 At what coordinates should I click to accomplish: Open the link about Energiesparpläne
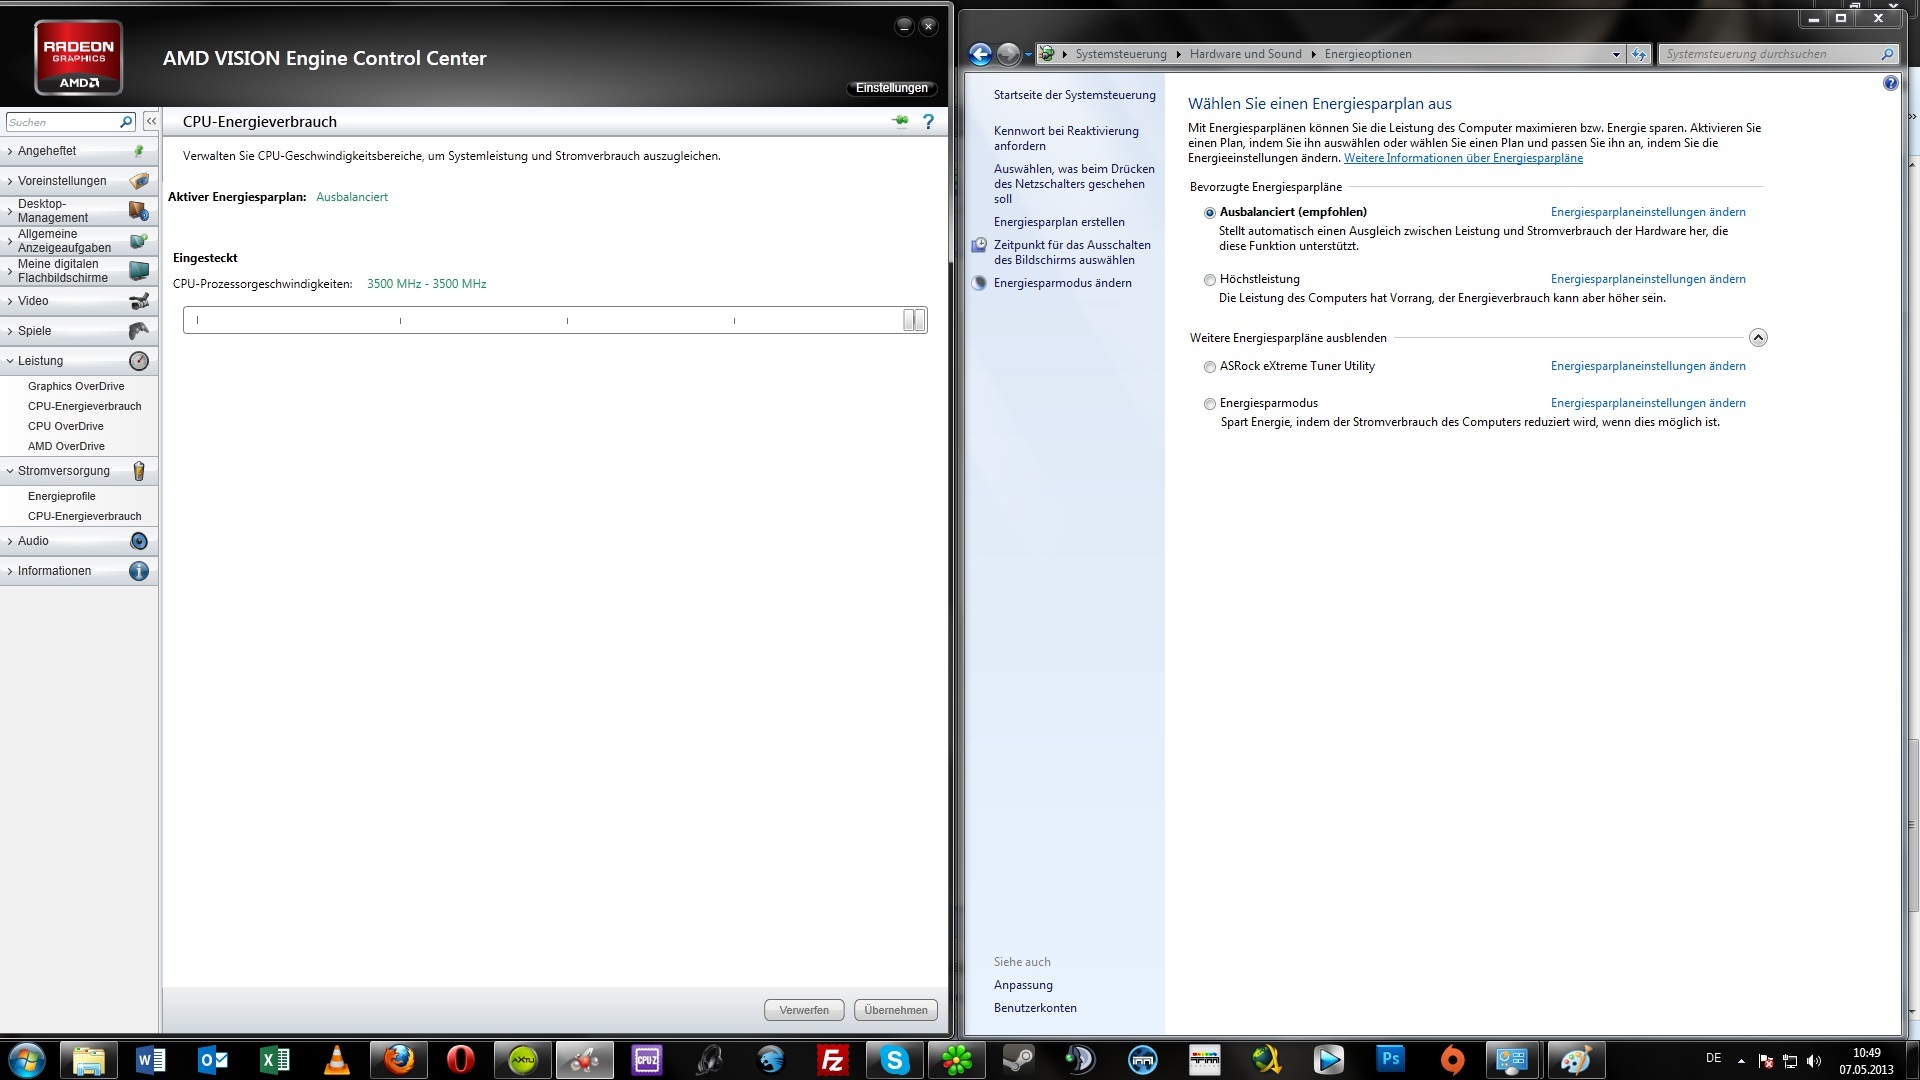(1463, 158)
